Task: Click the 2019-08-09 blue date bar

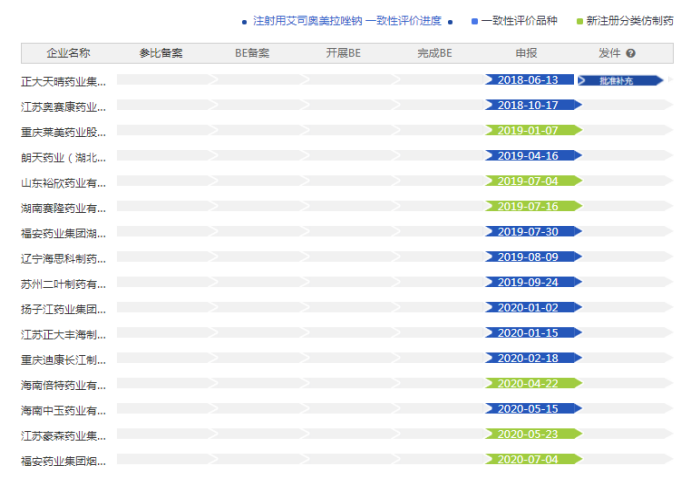Action: point(530,257)
